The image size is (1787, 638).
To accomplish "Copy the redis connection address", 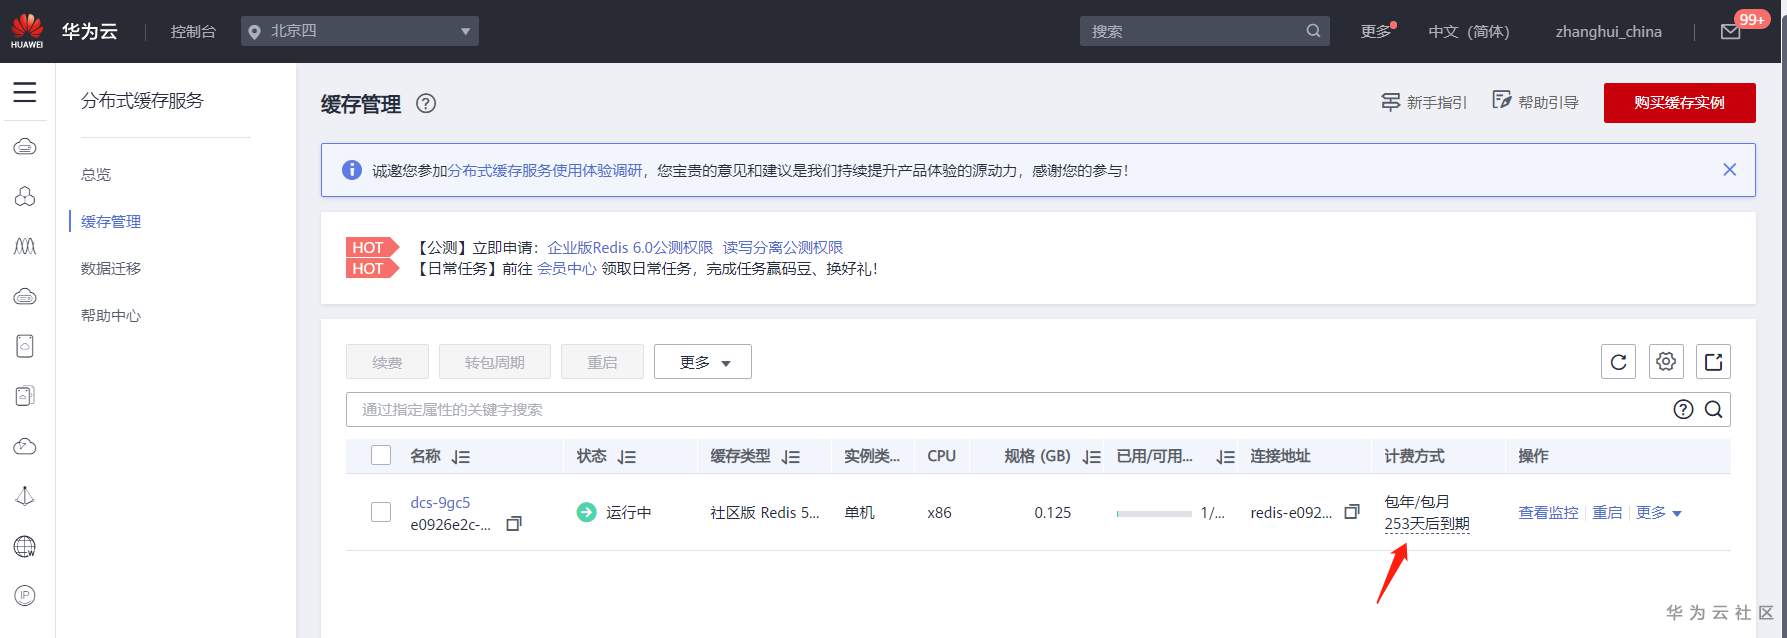I will point(1352,512).
